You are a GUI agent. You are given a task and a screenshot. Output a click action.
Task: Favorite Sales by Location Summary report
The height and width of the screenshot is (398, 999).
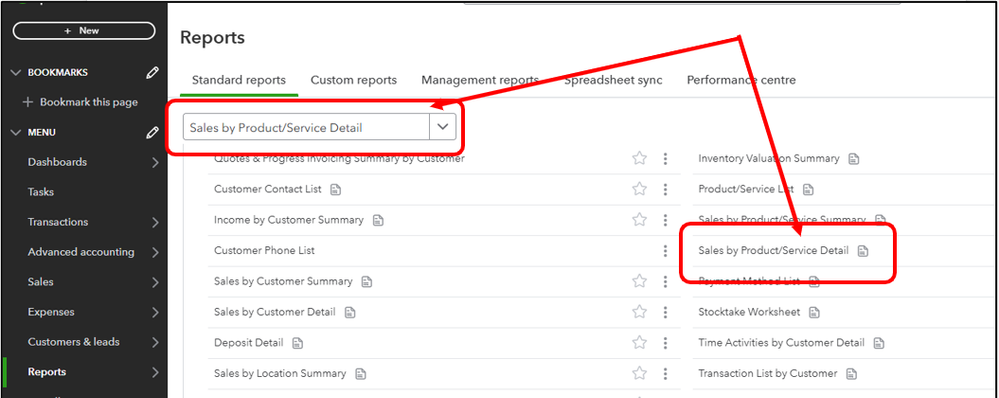click(640, 373)
